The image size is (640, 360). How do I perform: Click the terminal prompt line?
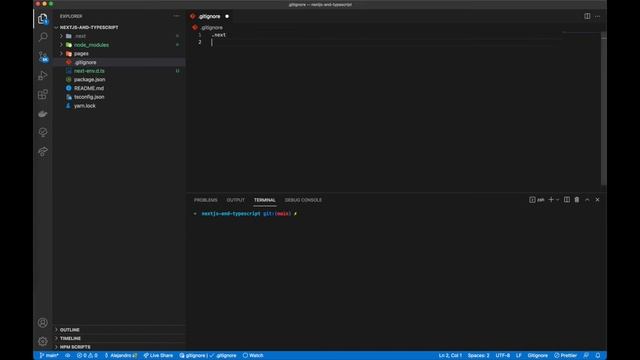[x=246, y=213]
